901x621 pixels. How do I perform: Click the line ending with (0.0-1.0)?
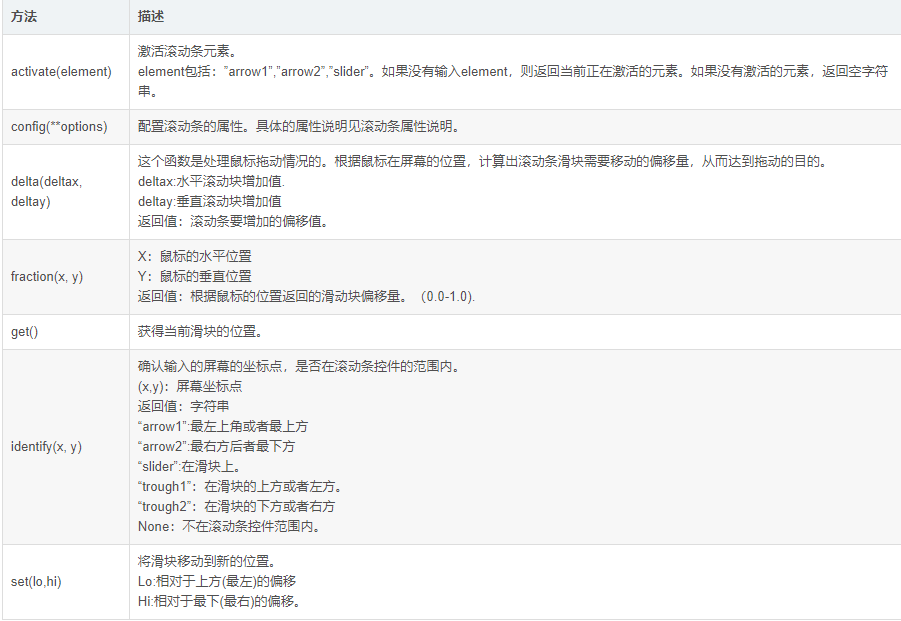point(306,297)
